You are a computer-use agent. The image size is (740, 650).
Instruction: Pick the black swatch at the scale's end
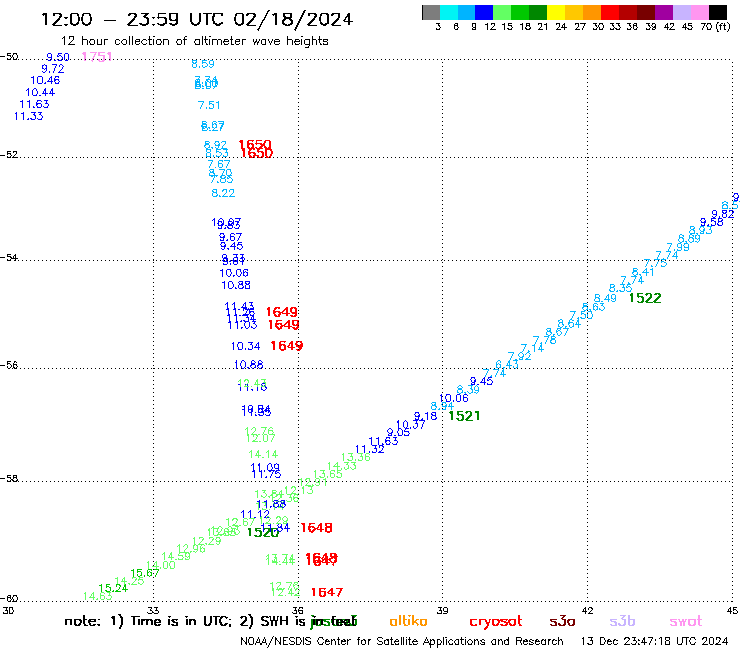click(x=717, y=12)
